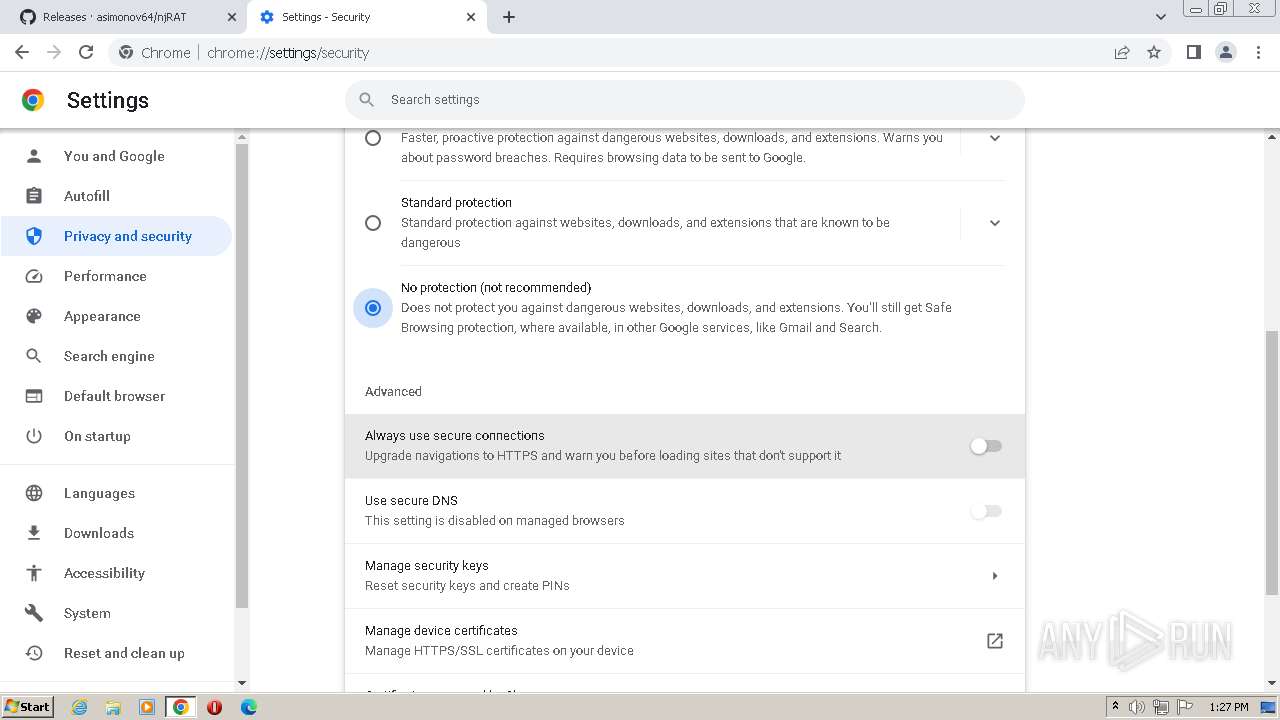Open Reset and clean up
The width and height of the screenshot is (1280, 720).
[x=116, y=653]
